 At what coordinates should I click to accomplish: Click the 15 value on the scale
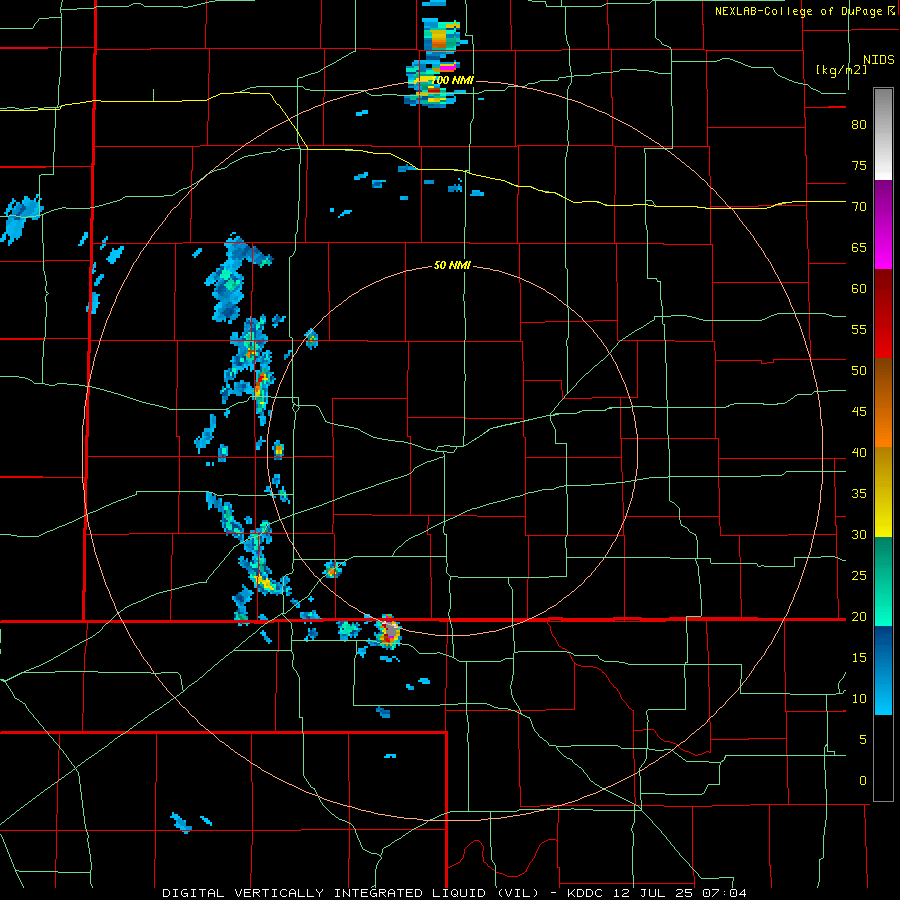859,658
